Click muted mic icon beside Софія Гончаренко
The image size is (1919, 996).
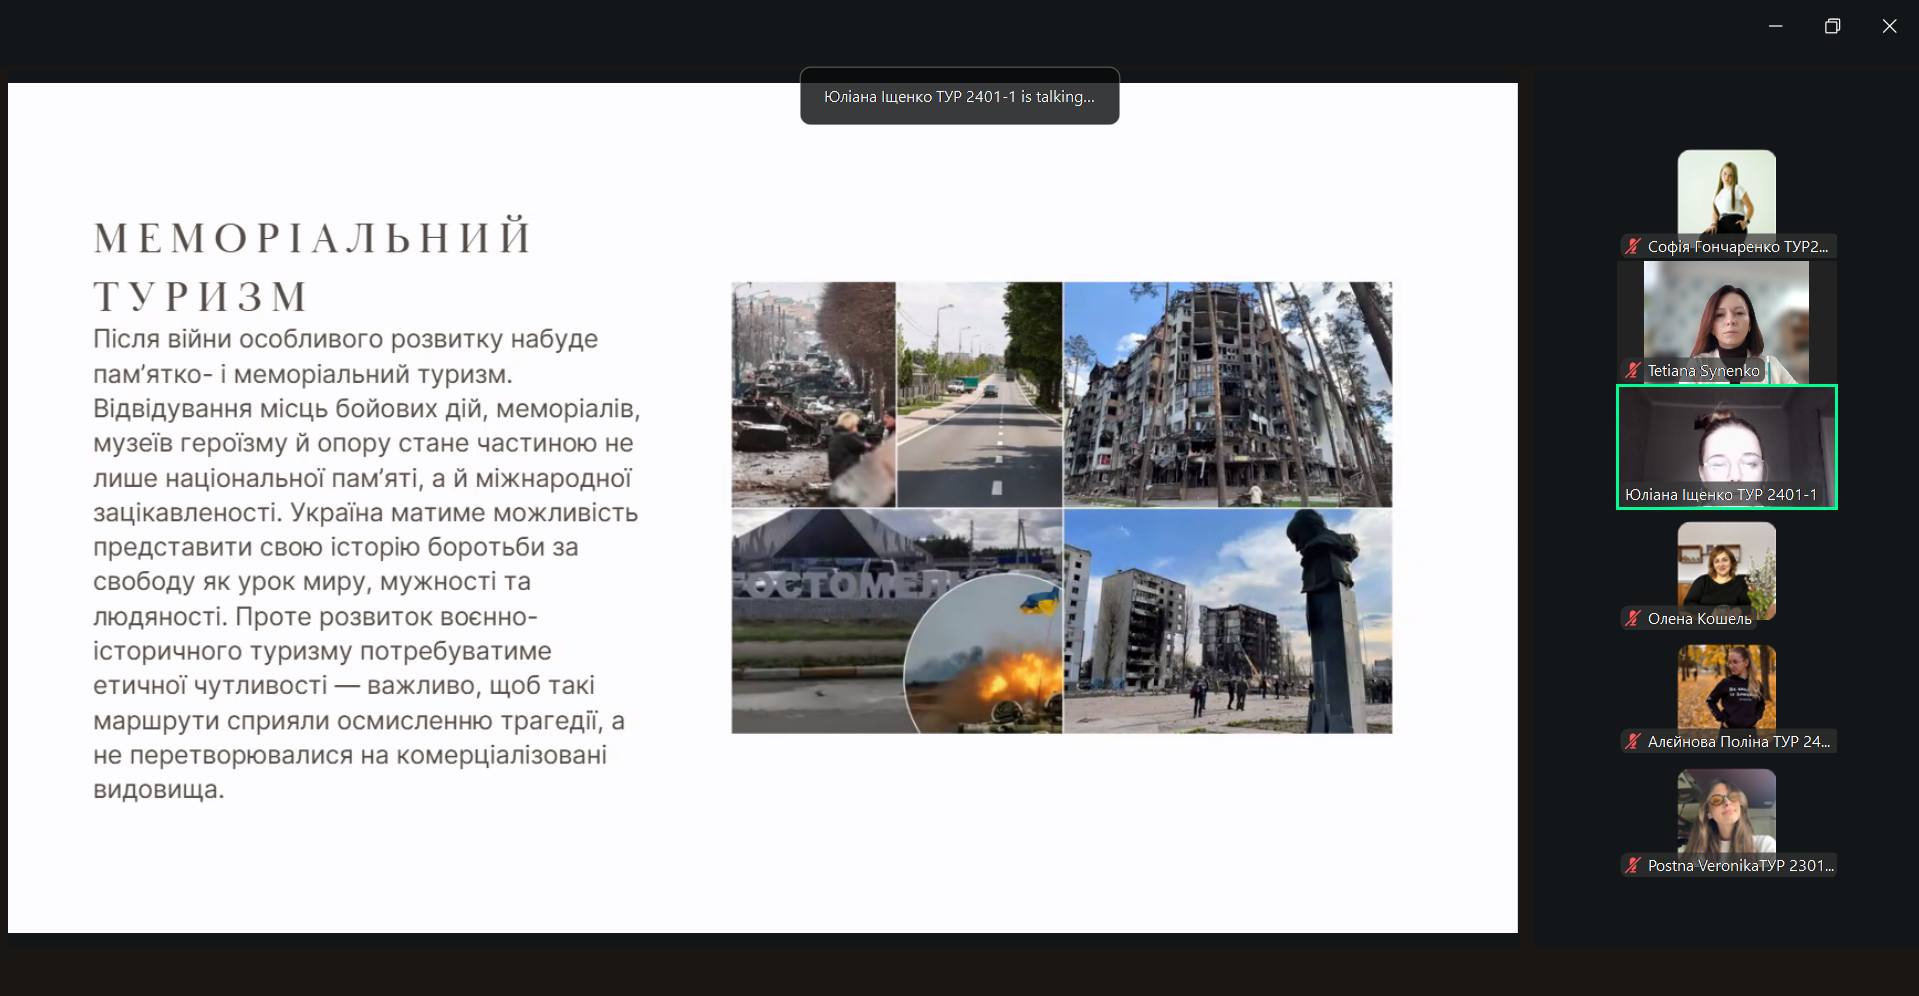(1633, 246)
